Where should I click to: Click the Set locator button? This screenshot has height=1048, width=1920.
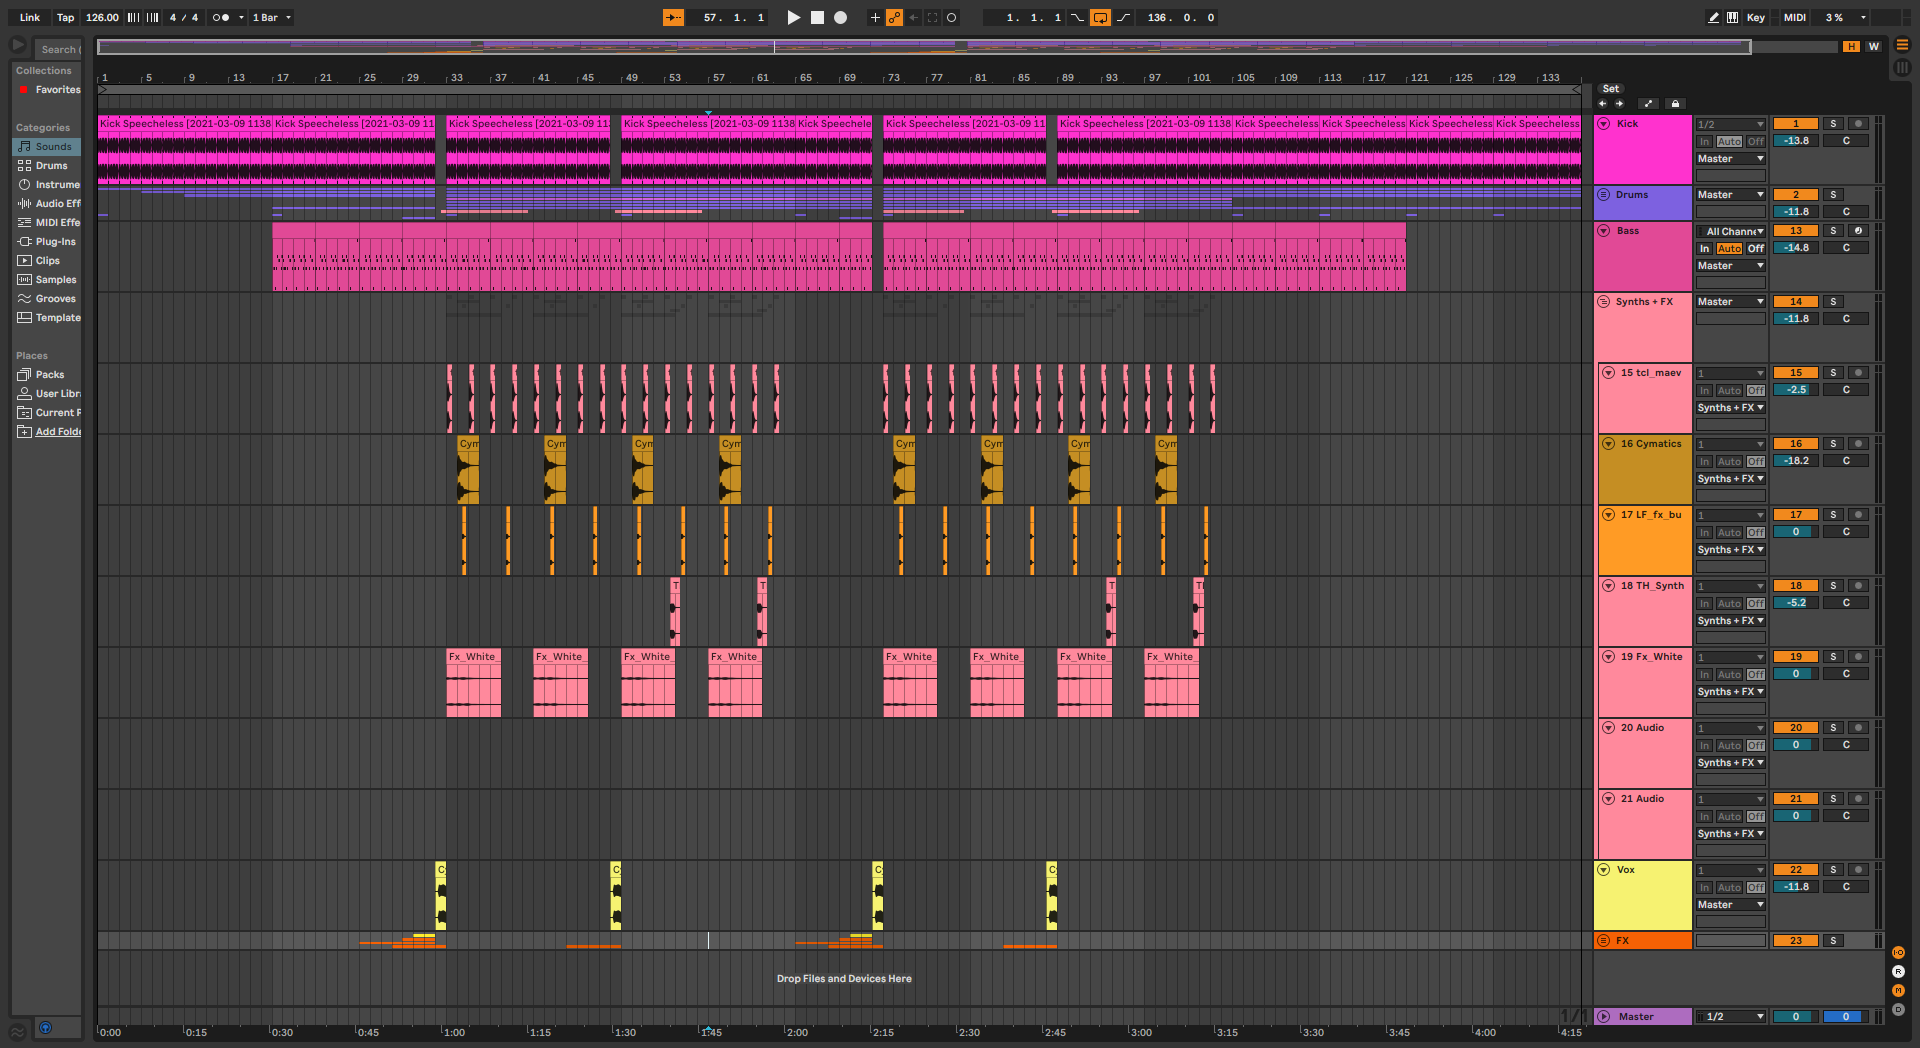pos(1610,88)
